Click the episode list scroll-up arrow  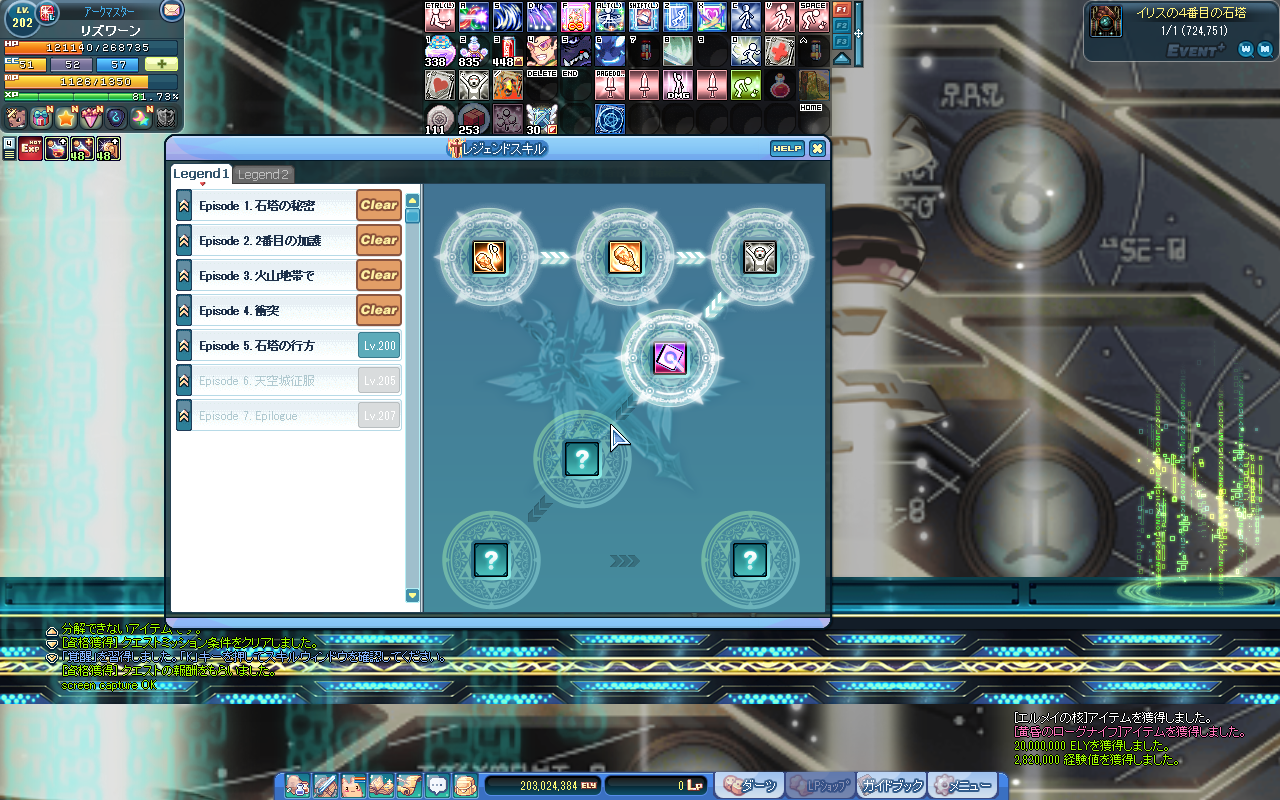412,199
